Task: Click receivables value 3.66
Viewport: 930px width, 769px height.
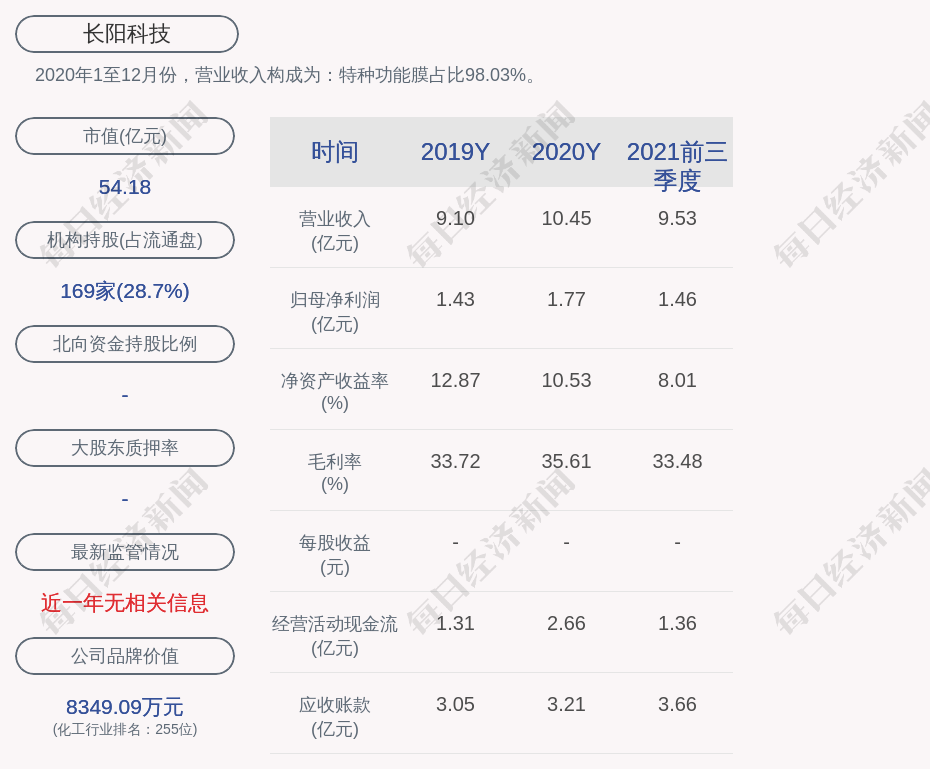Action: click(677, 704)
